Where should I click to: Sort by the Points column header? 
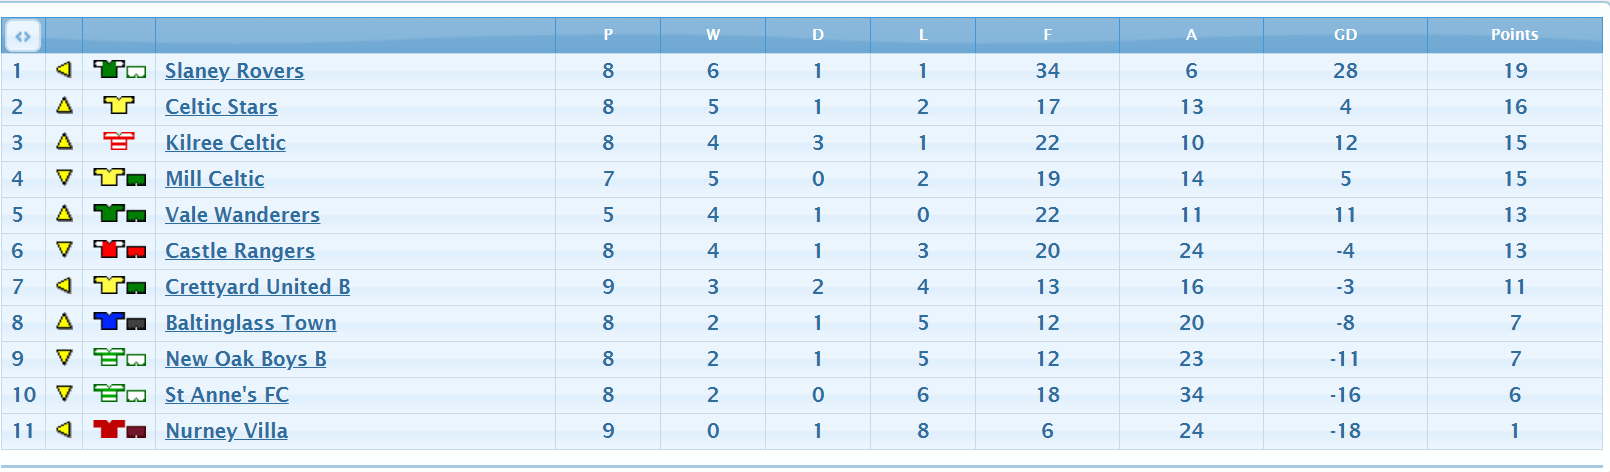1514,34
